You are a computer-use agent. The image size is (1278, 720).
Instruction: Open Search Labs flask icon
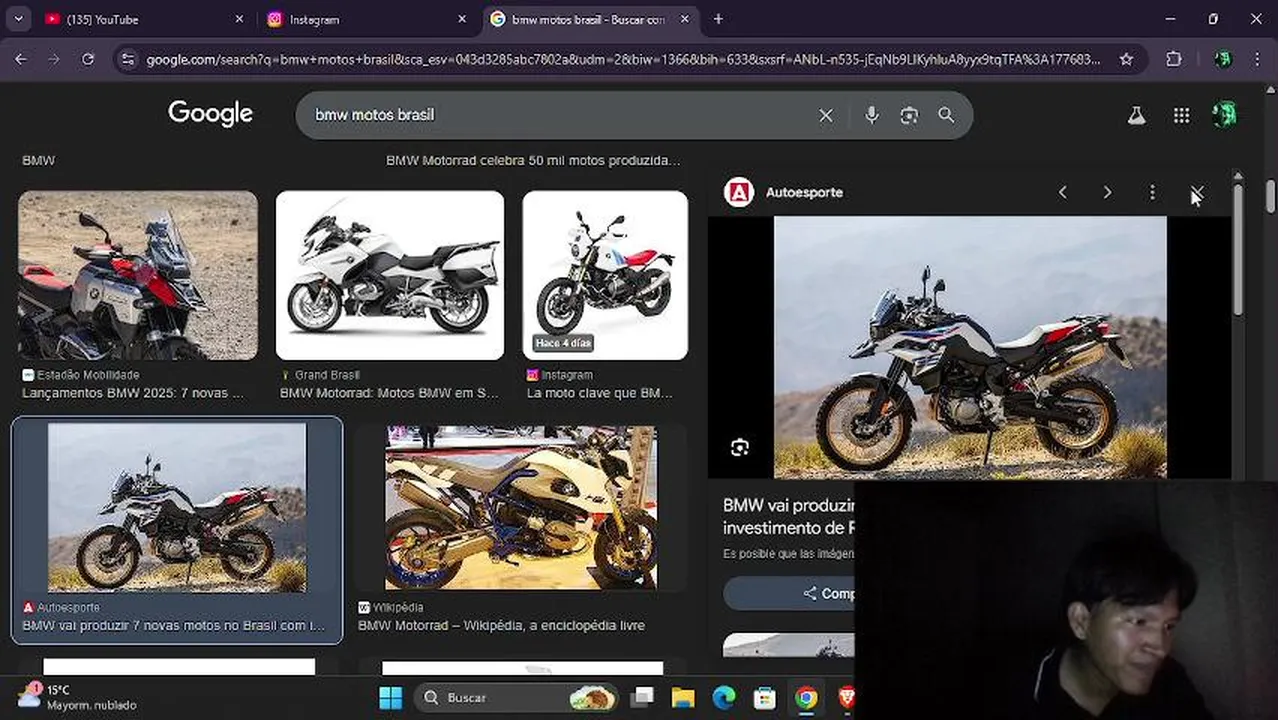1136,115
